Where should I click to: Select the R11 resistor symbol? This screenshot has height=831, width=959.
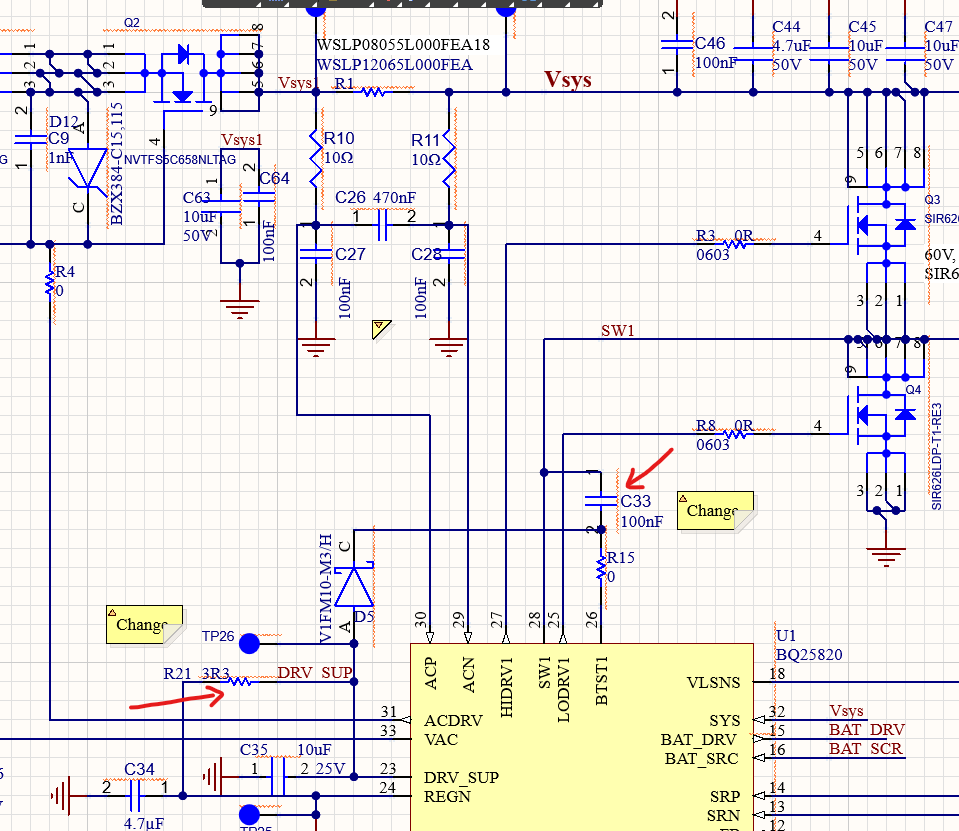coord(449,158)
